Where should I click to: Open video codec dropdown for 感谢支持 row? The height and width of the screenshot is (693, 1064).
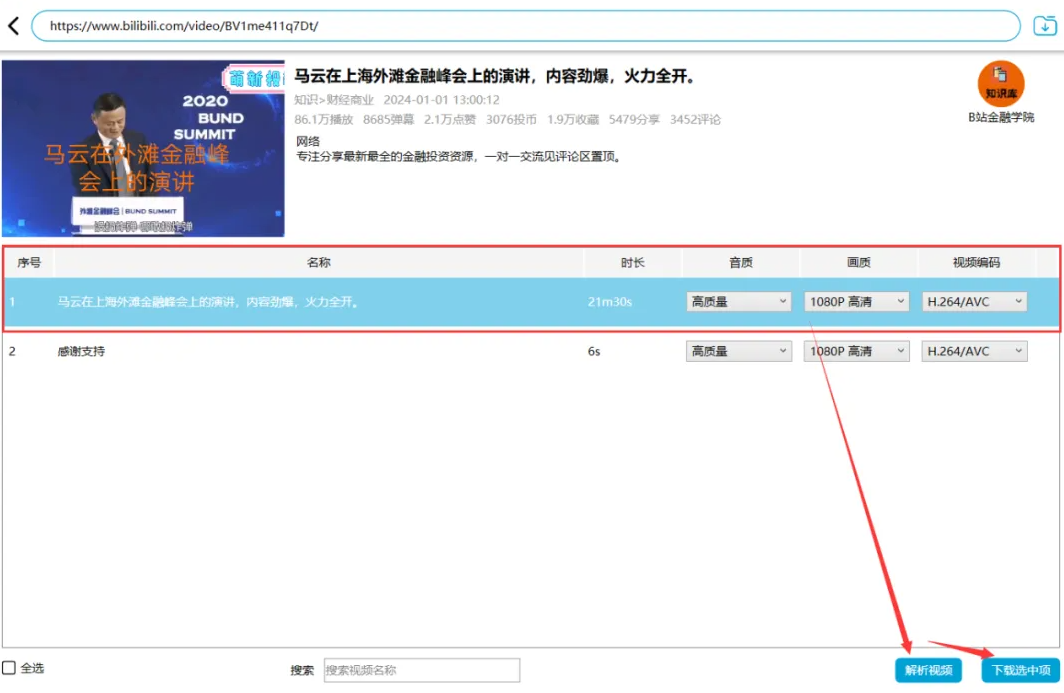974,351
